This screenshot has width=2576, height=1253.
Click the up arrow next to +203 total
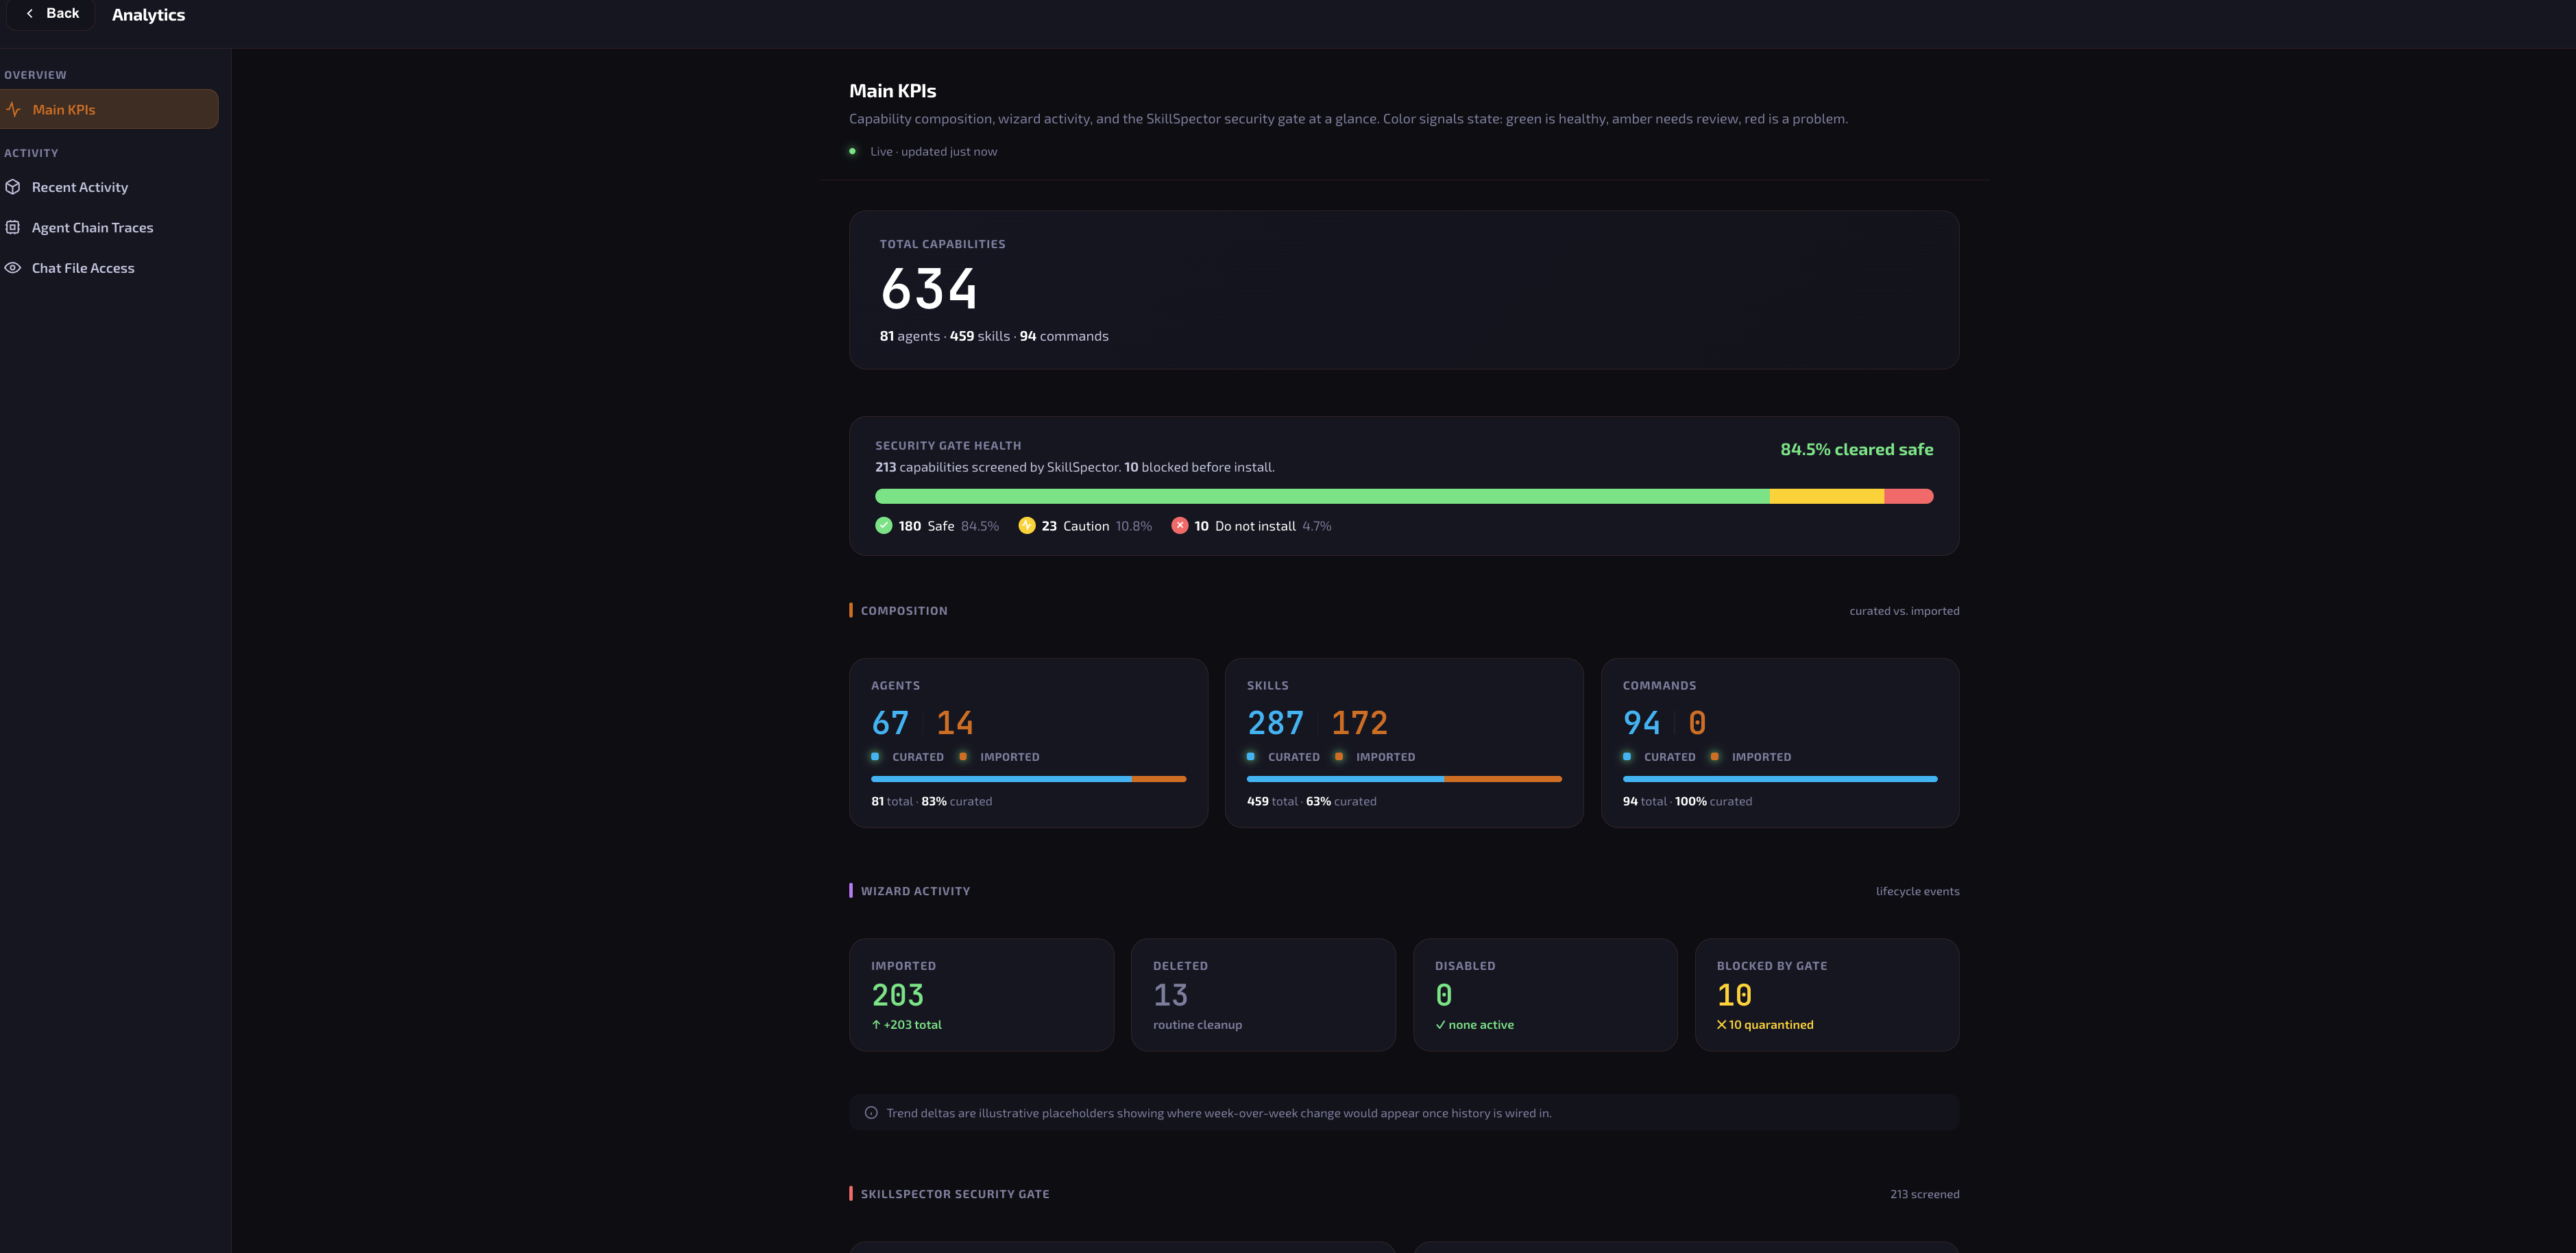876,1025
